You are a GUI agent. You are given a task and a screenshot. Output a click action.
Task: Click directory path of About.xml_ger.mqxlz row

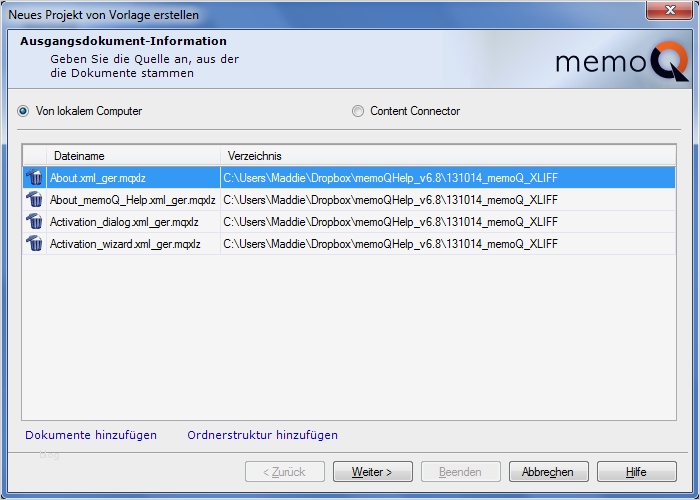pyautogui.click(x=391, y=178)
